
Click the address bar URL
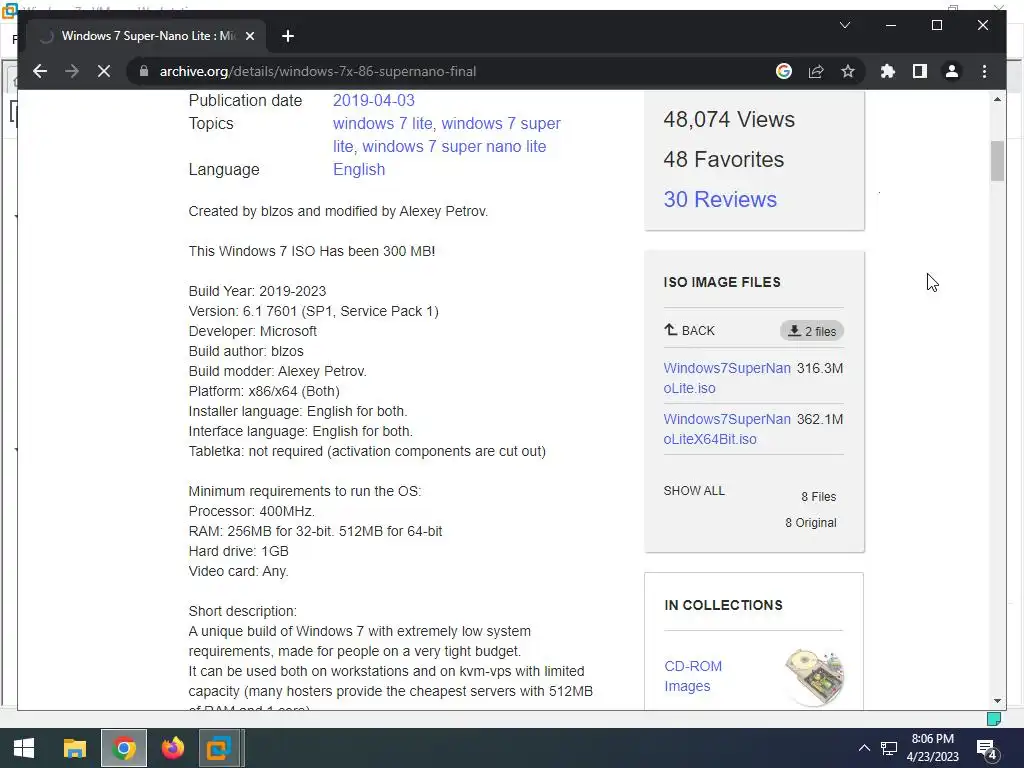[x=317, y=71]
